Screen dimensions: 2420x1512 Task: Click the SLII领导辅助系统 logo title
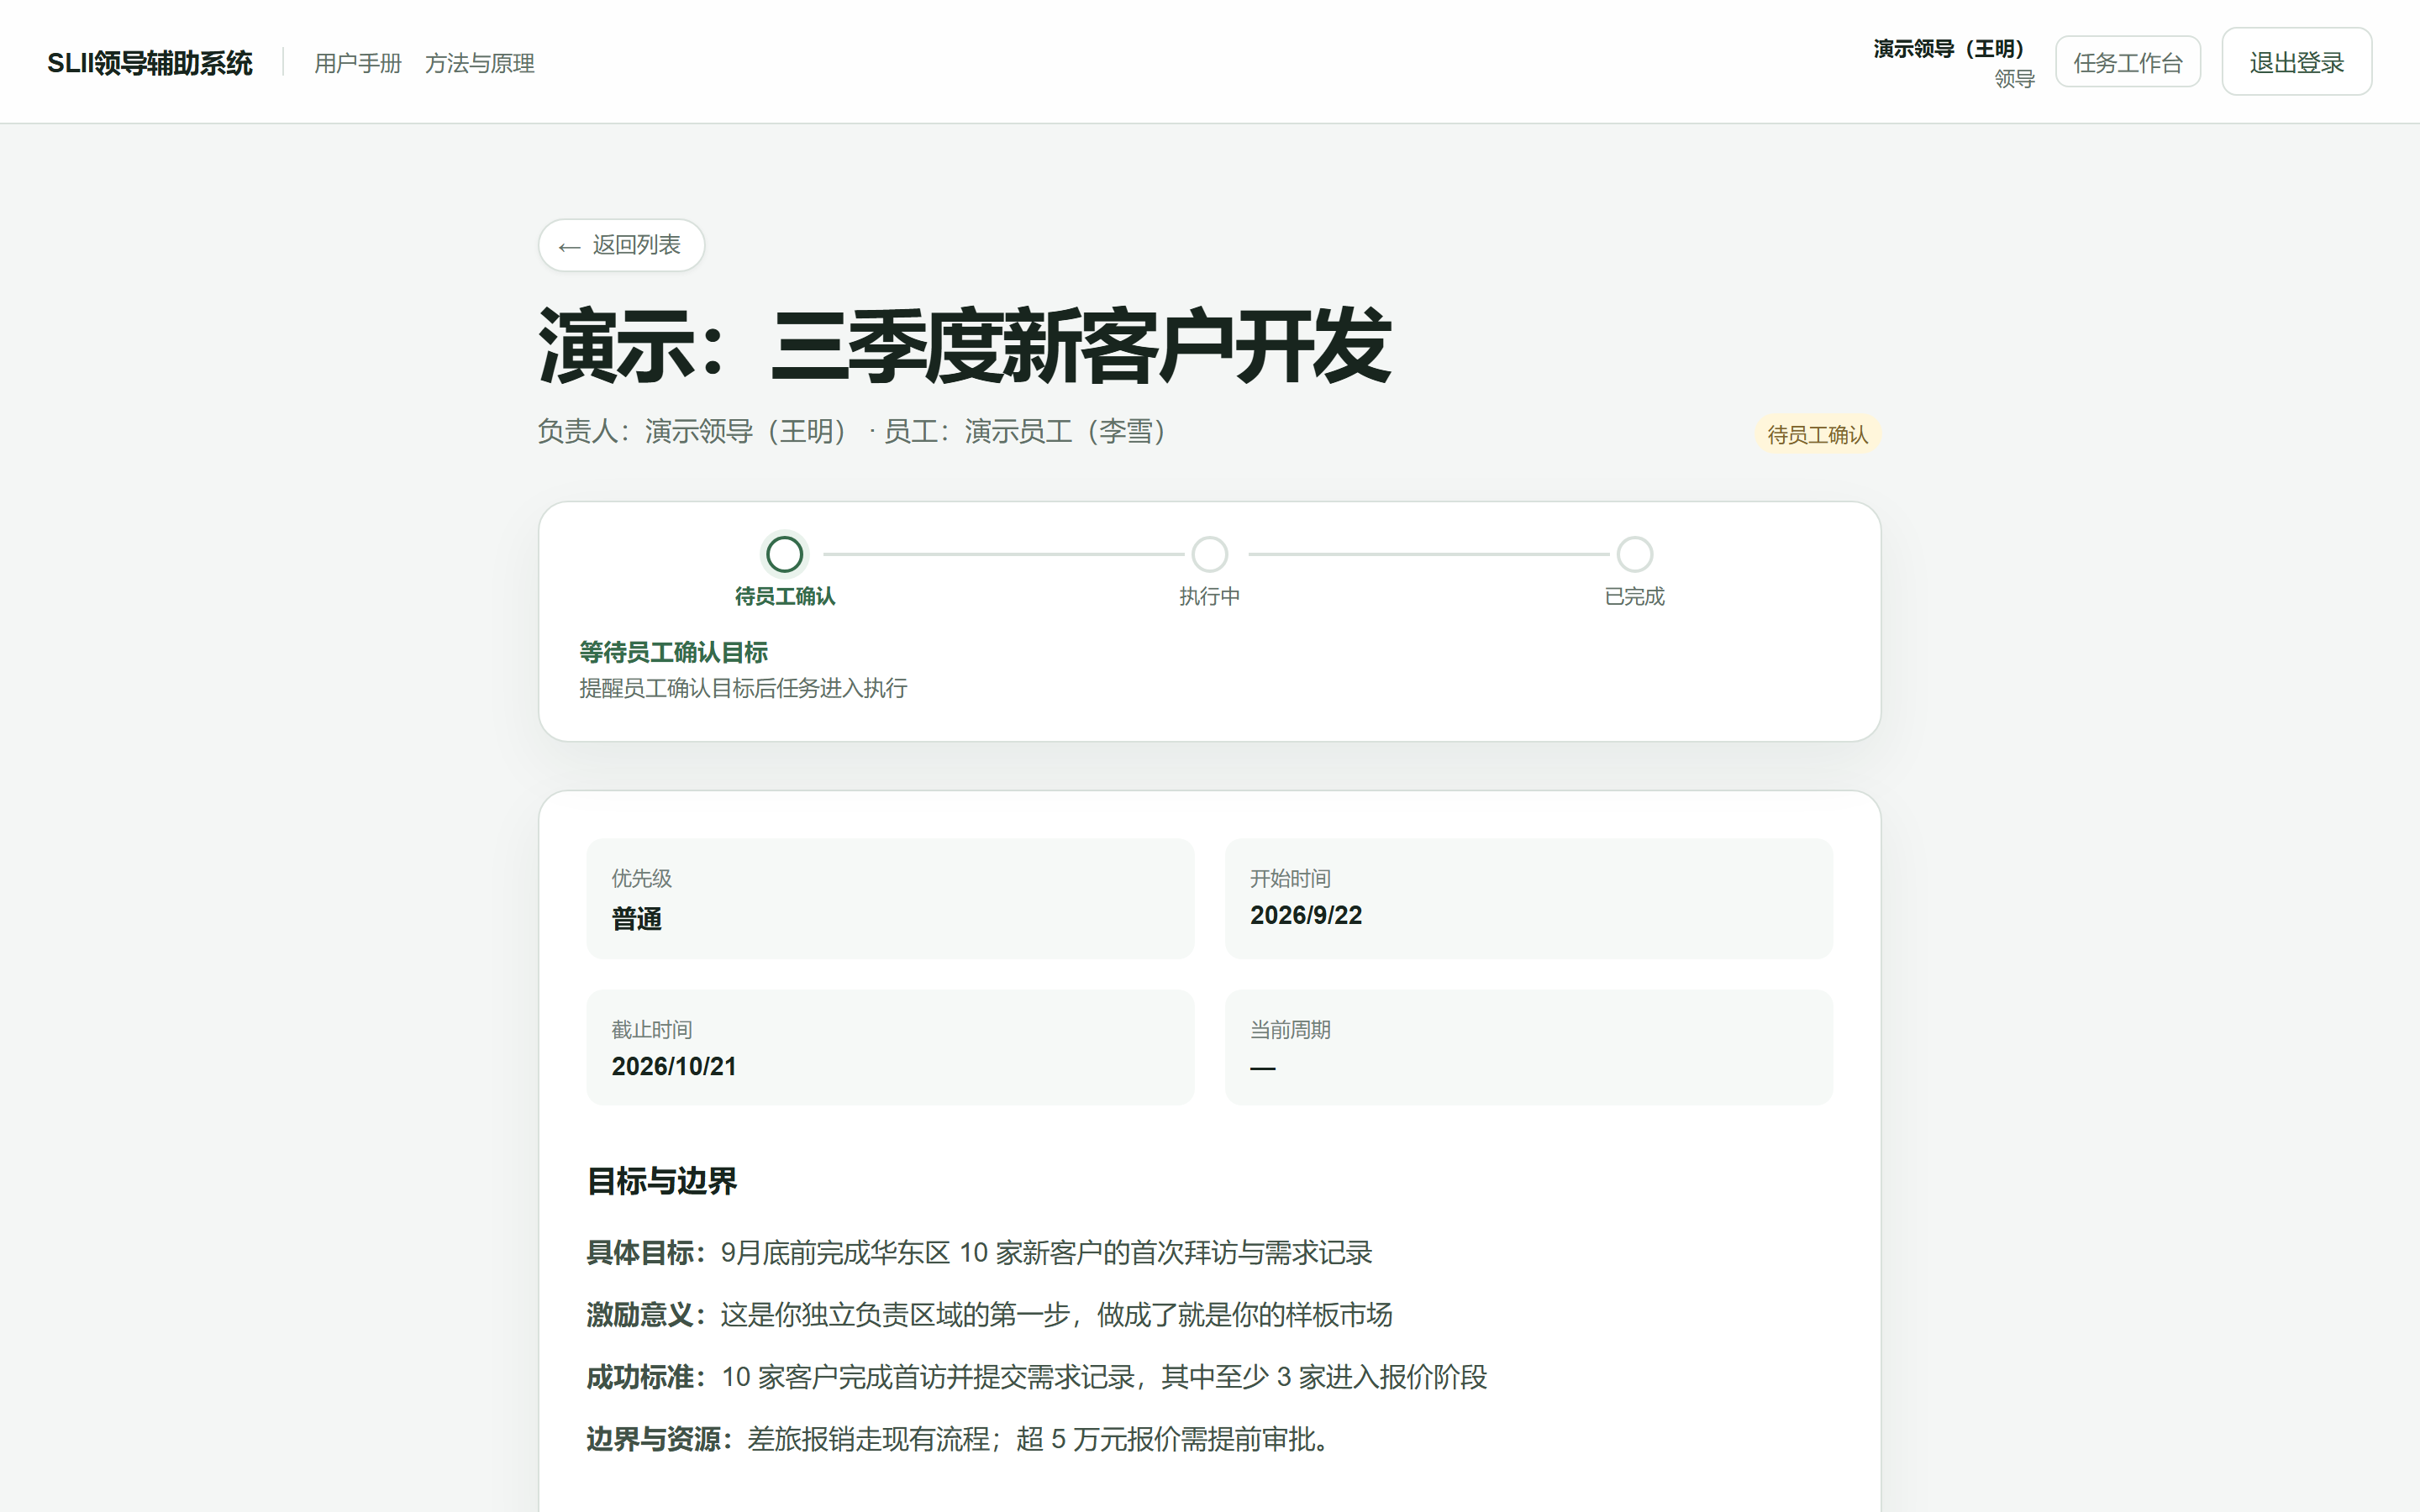pyautogui.click(x=150, y=63)
